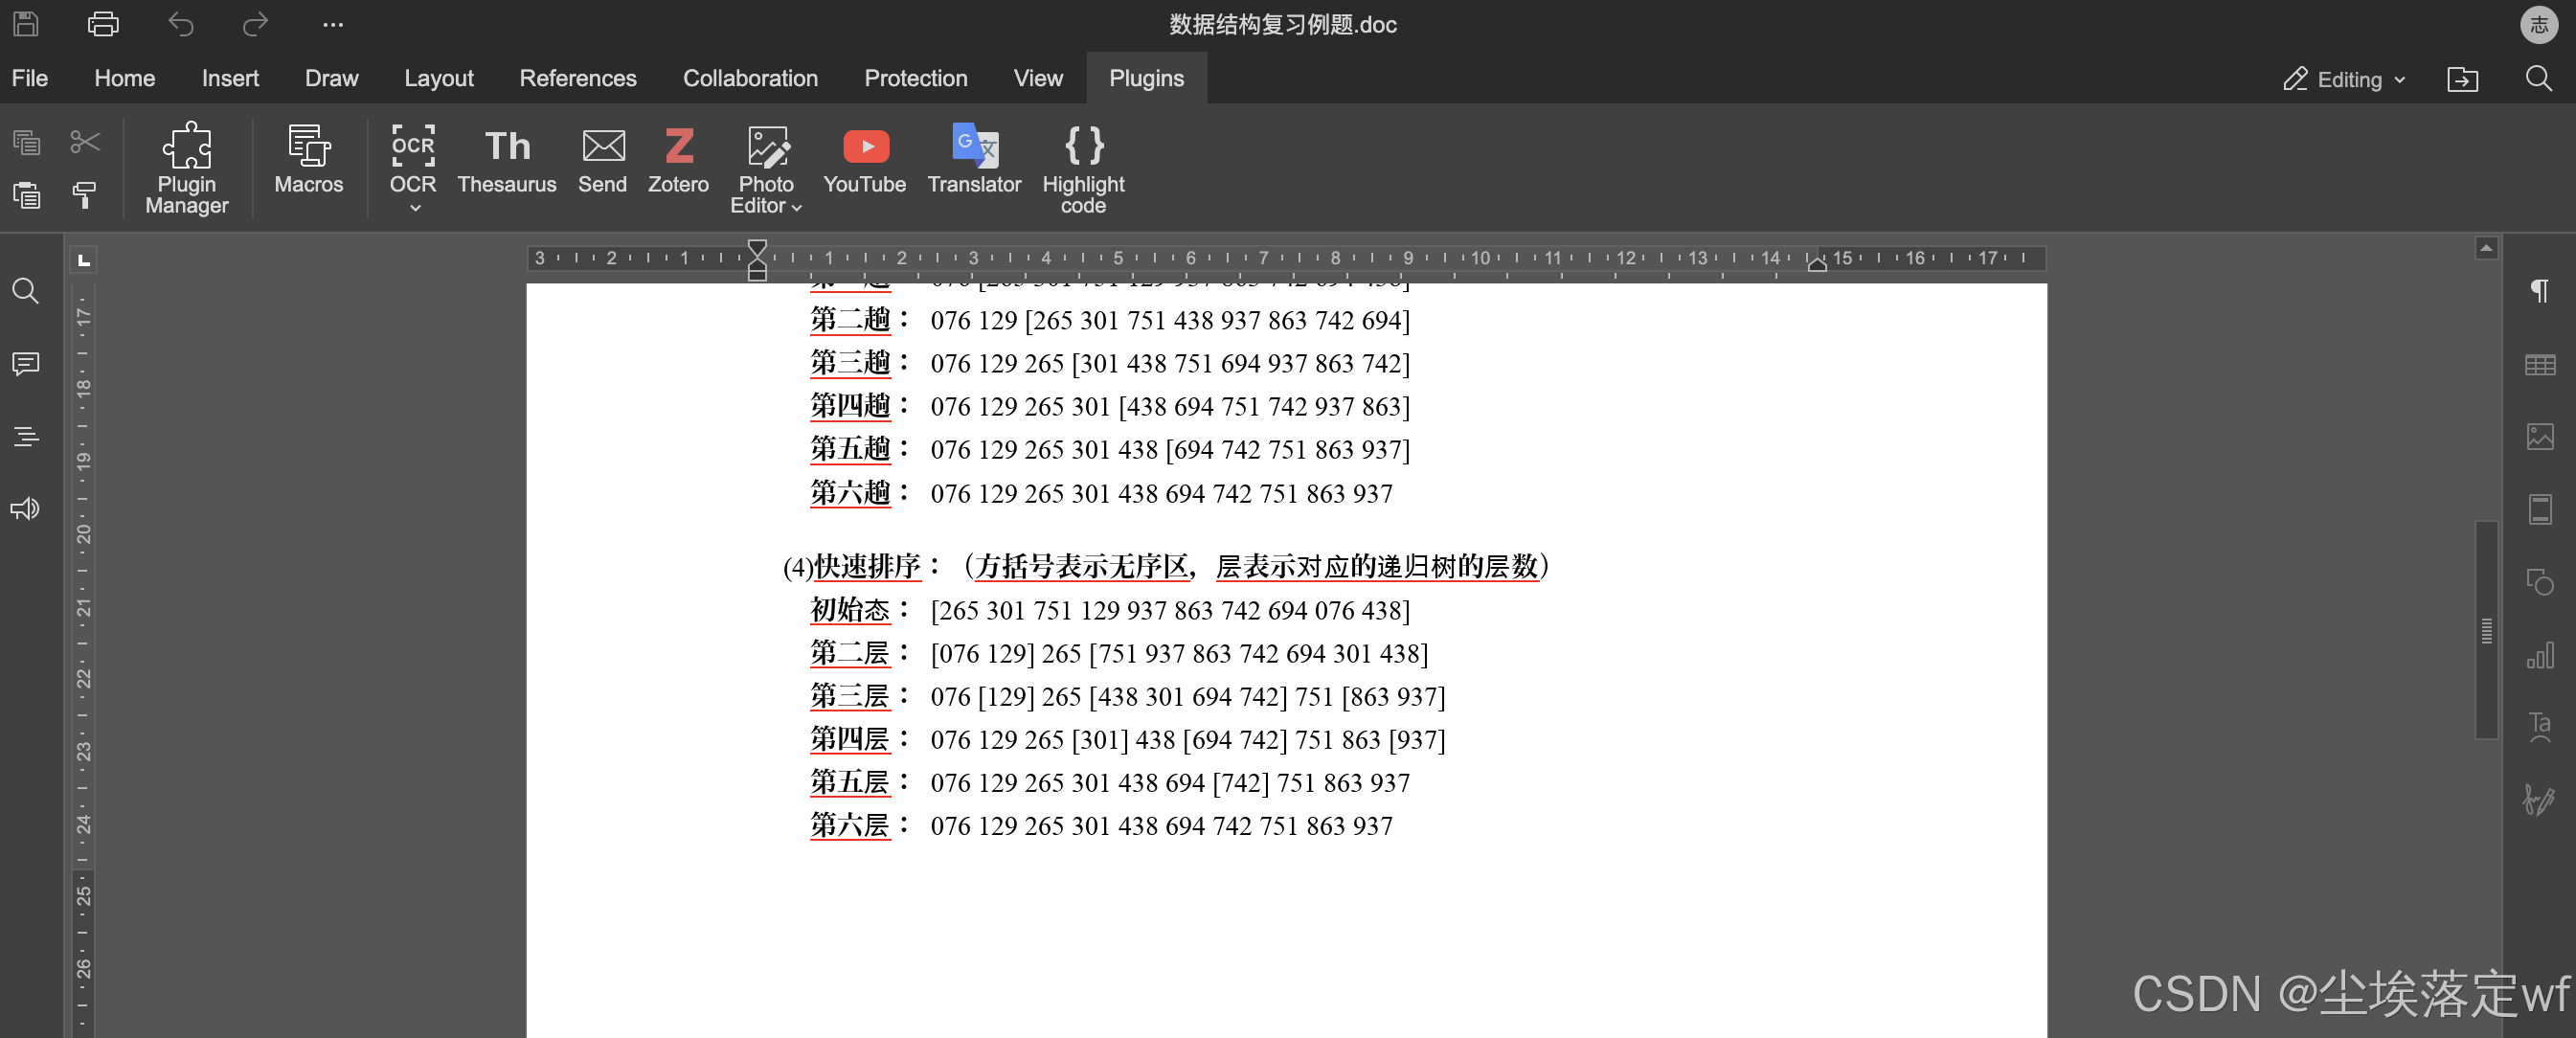Switch to the References tab
Viewport: 2576px width, 1038px height.
click(x=577, y=78)
